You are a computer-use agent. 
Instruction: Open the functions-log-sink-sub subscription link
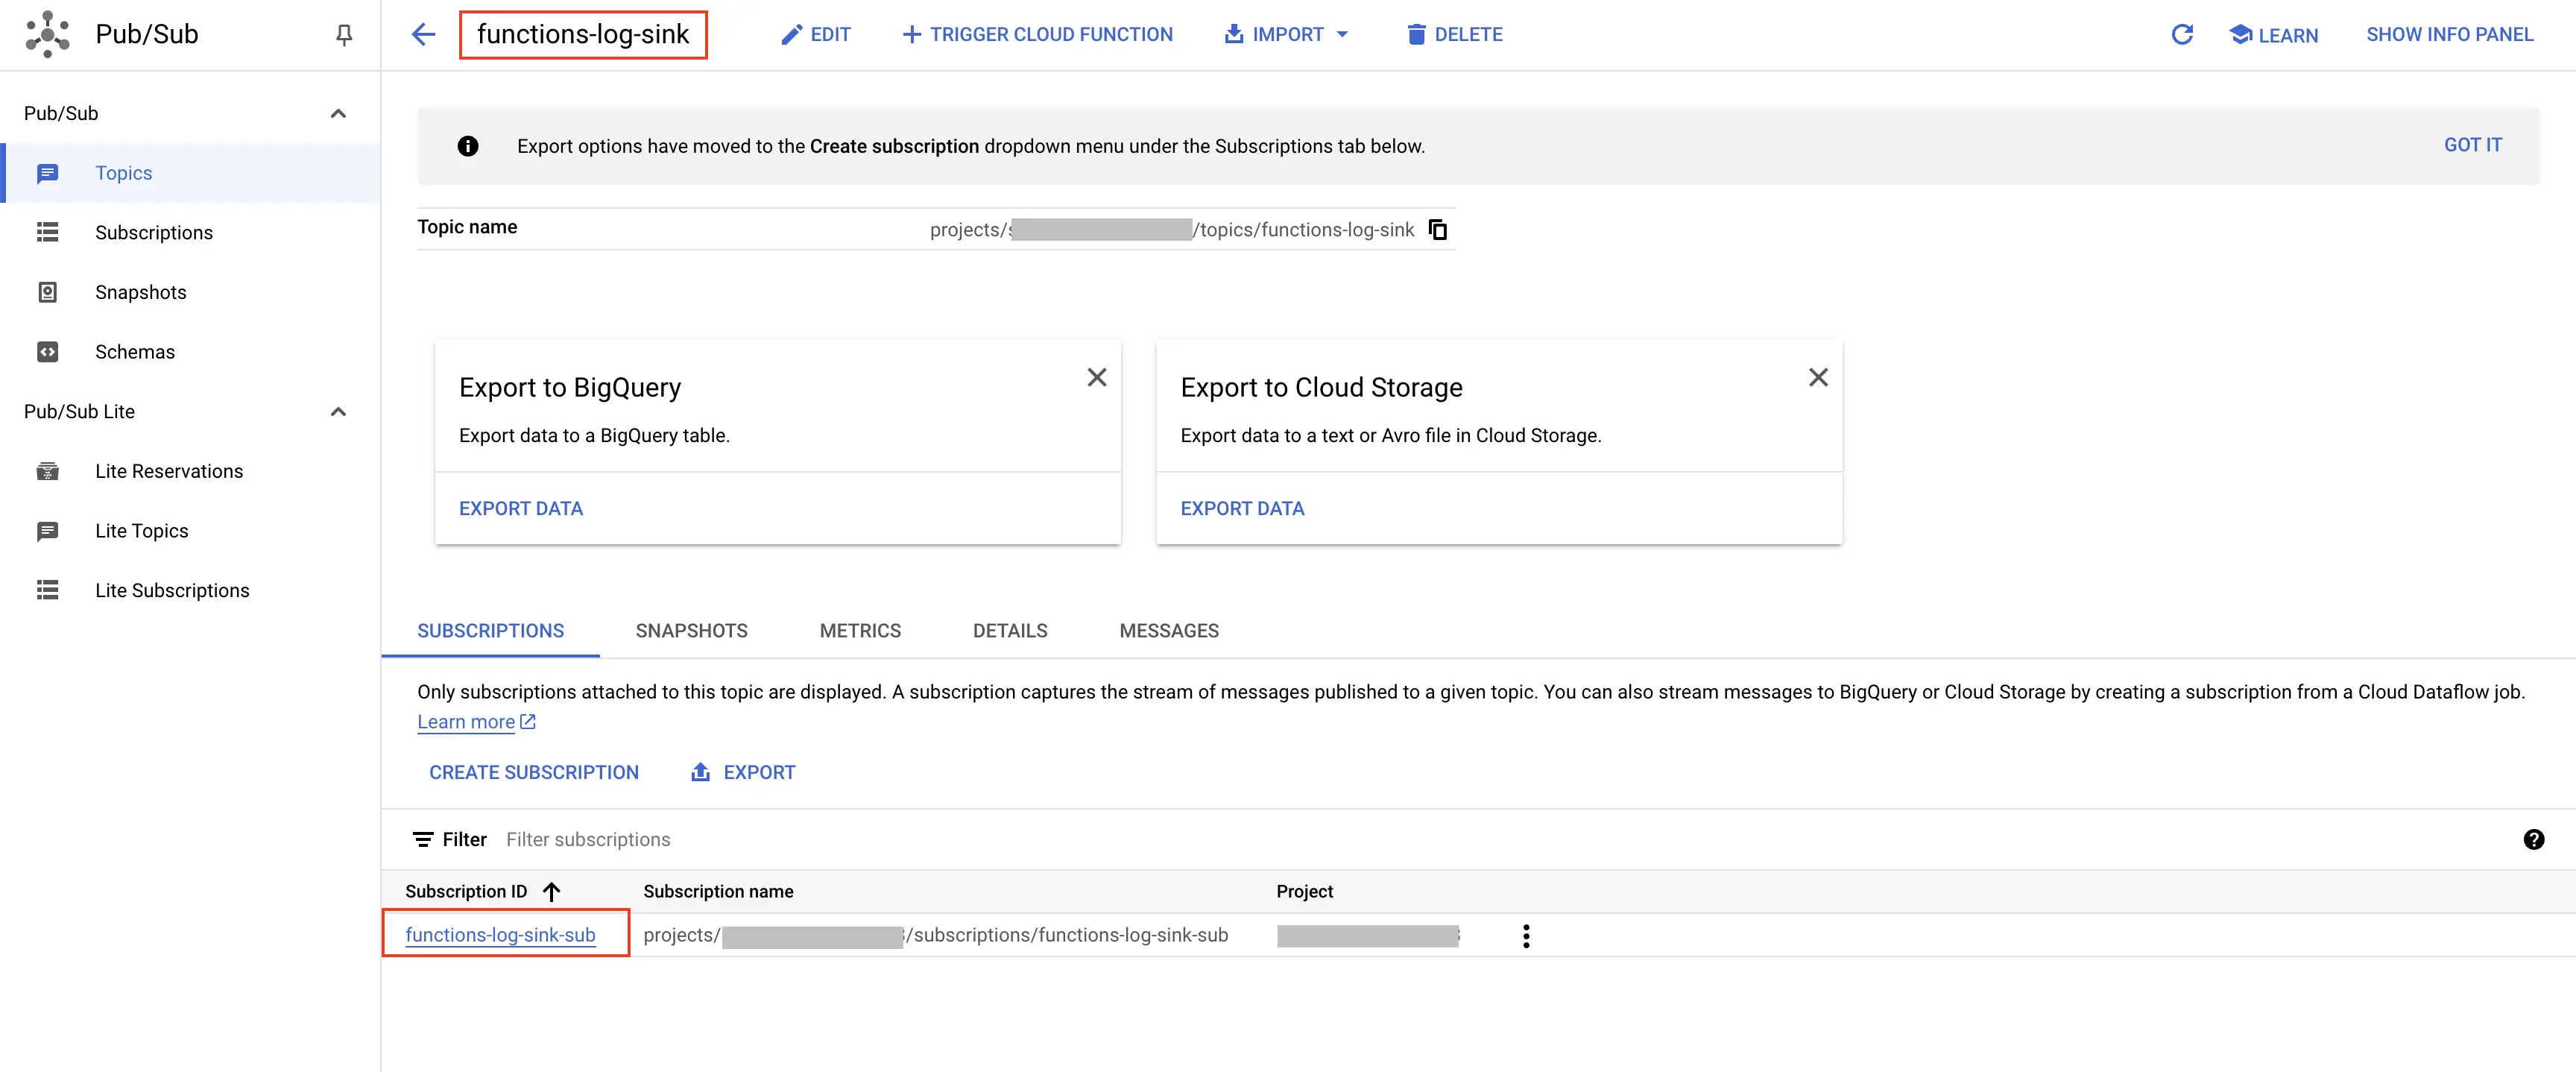coord(500,934)
